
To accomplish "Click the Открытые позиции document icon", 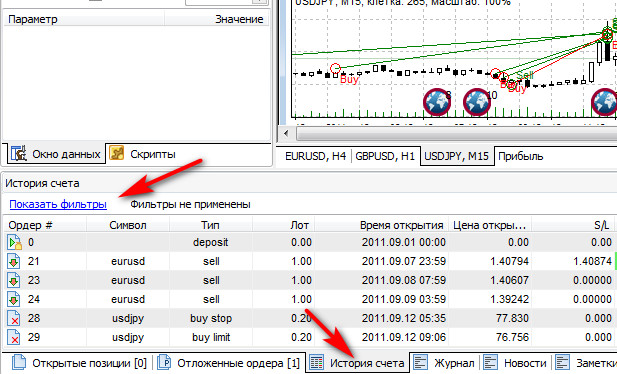I will (19, 363).
